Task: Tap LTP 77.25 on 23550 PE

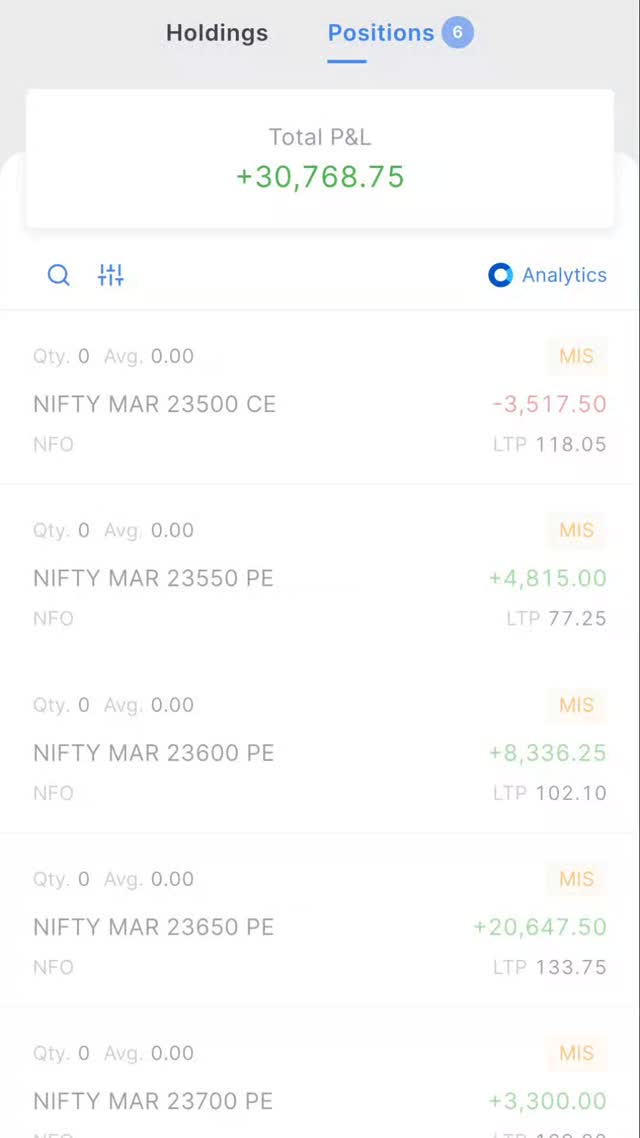Action: 556,618
